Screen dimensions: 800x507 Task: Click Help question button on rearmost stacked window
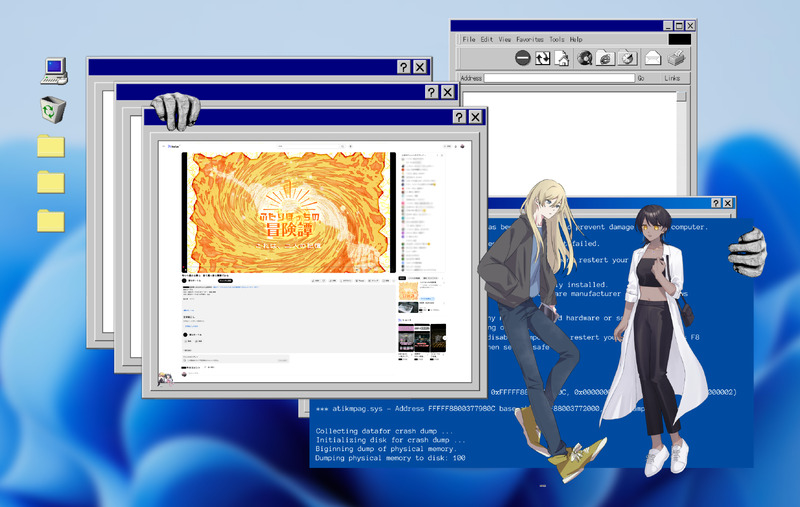[404, 67]
